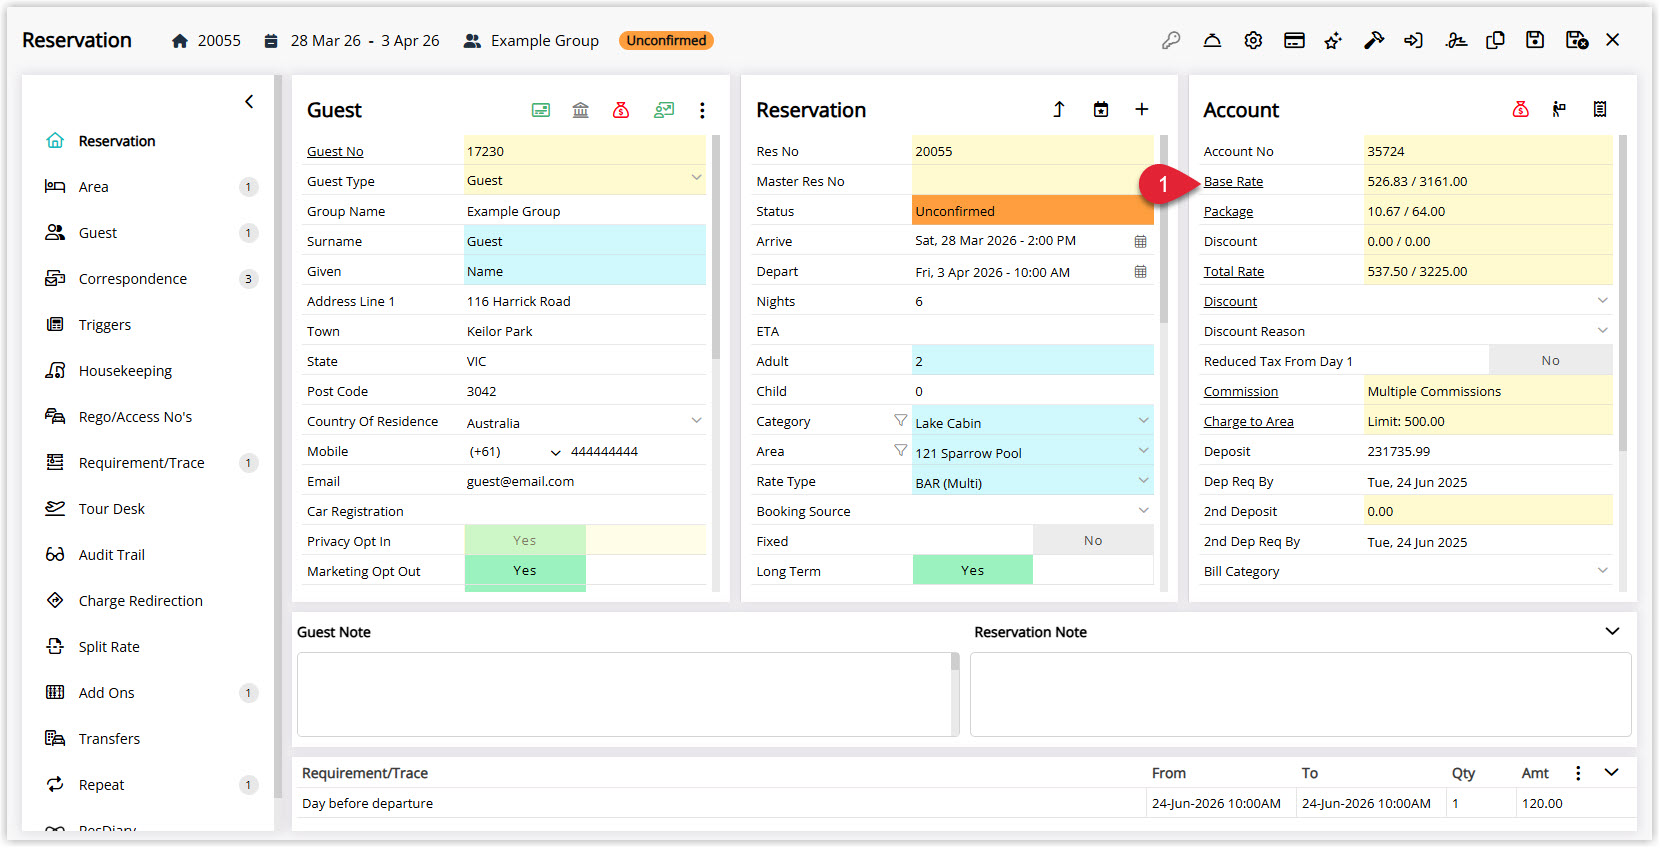Click the Package link
Image resolution: width=1660 pixels, height=848 pixels.
pos(1228,212)
